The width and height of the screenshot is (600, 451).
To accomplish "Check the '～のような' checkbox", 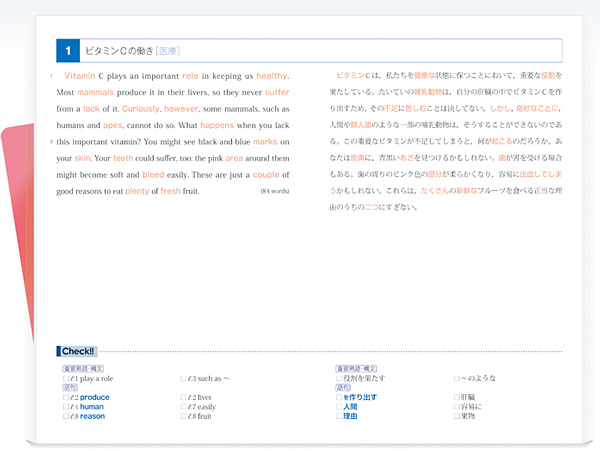I will 457,379.
